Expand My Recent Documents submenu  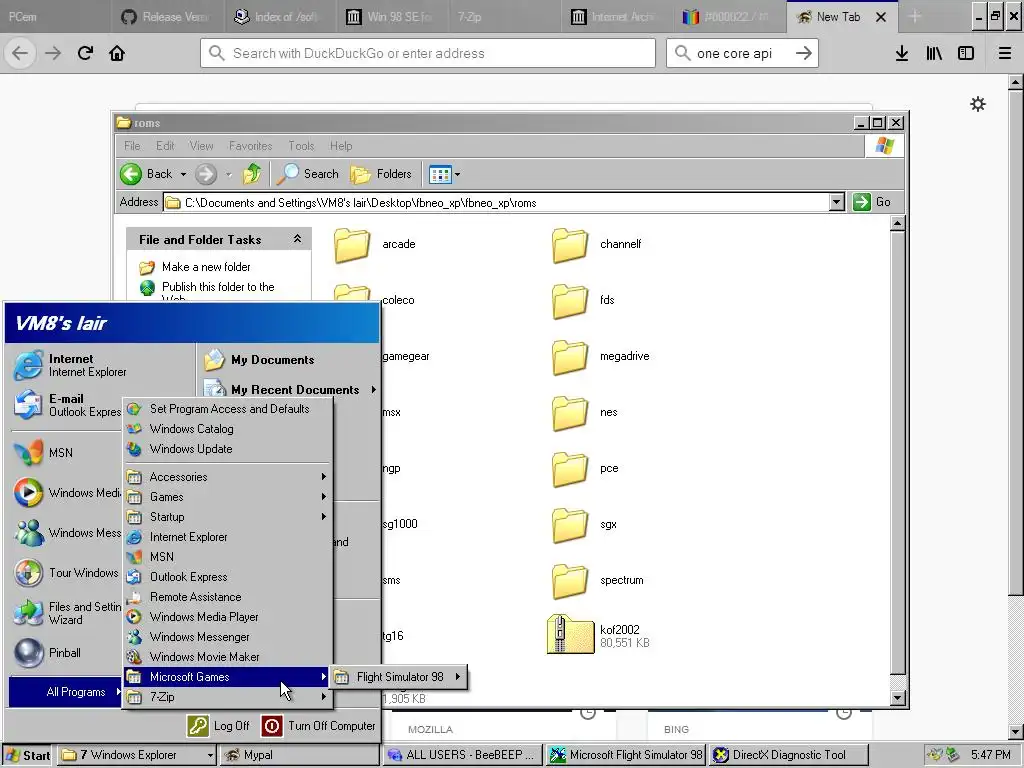pos(289,390)
